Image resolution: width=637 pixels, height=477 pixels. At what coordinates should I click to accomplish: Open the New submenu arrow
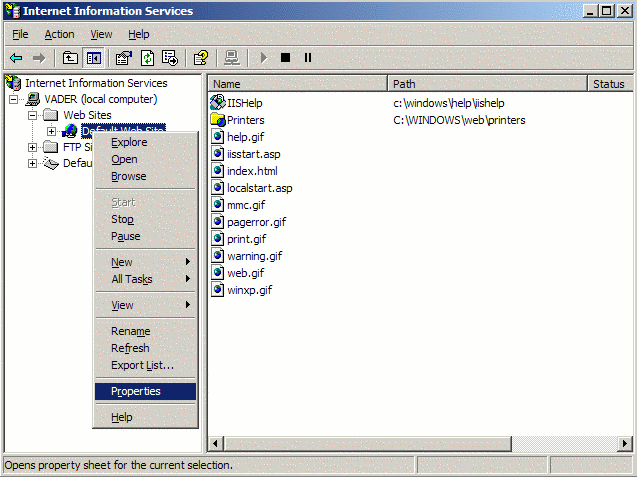(x=188, y=262)
